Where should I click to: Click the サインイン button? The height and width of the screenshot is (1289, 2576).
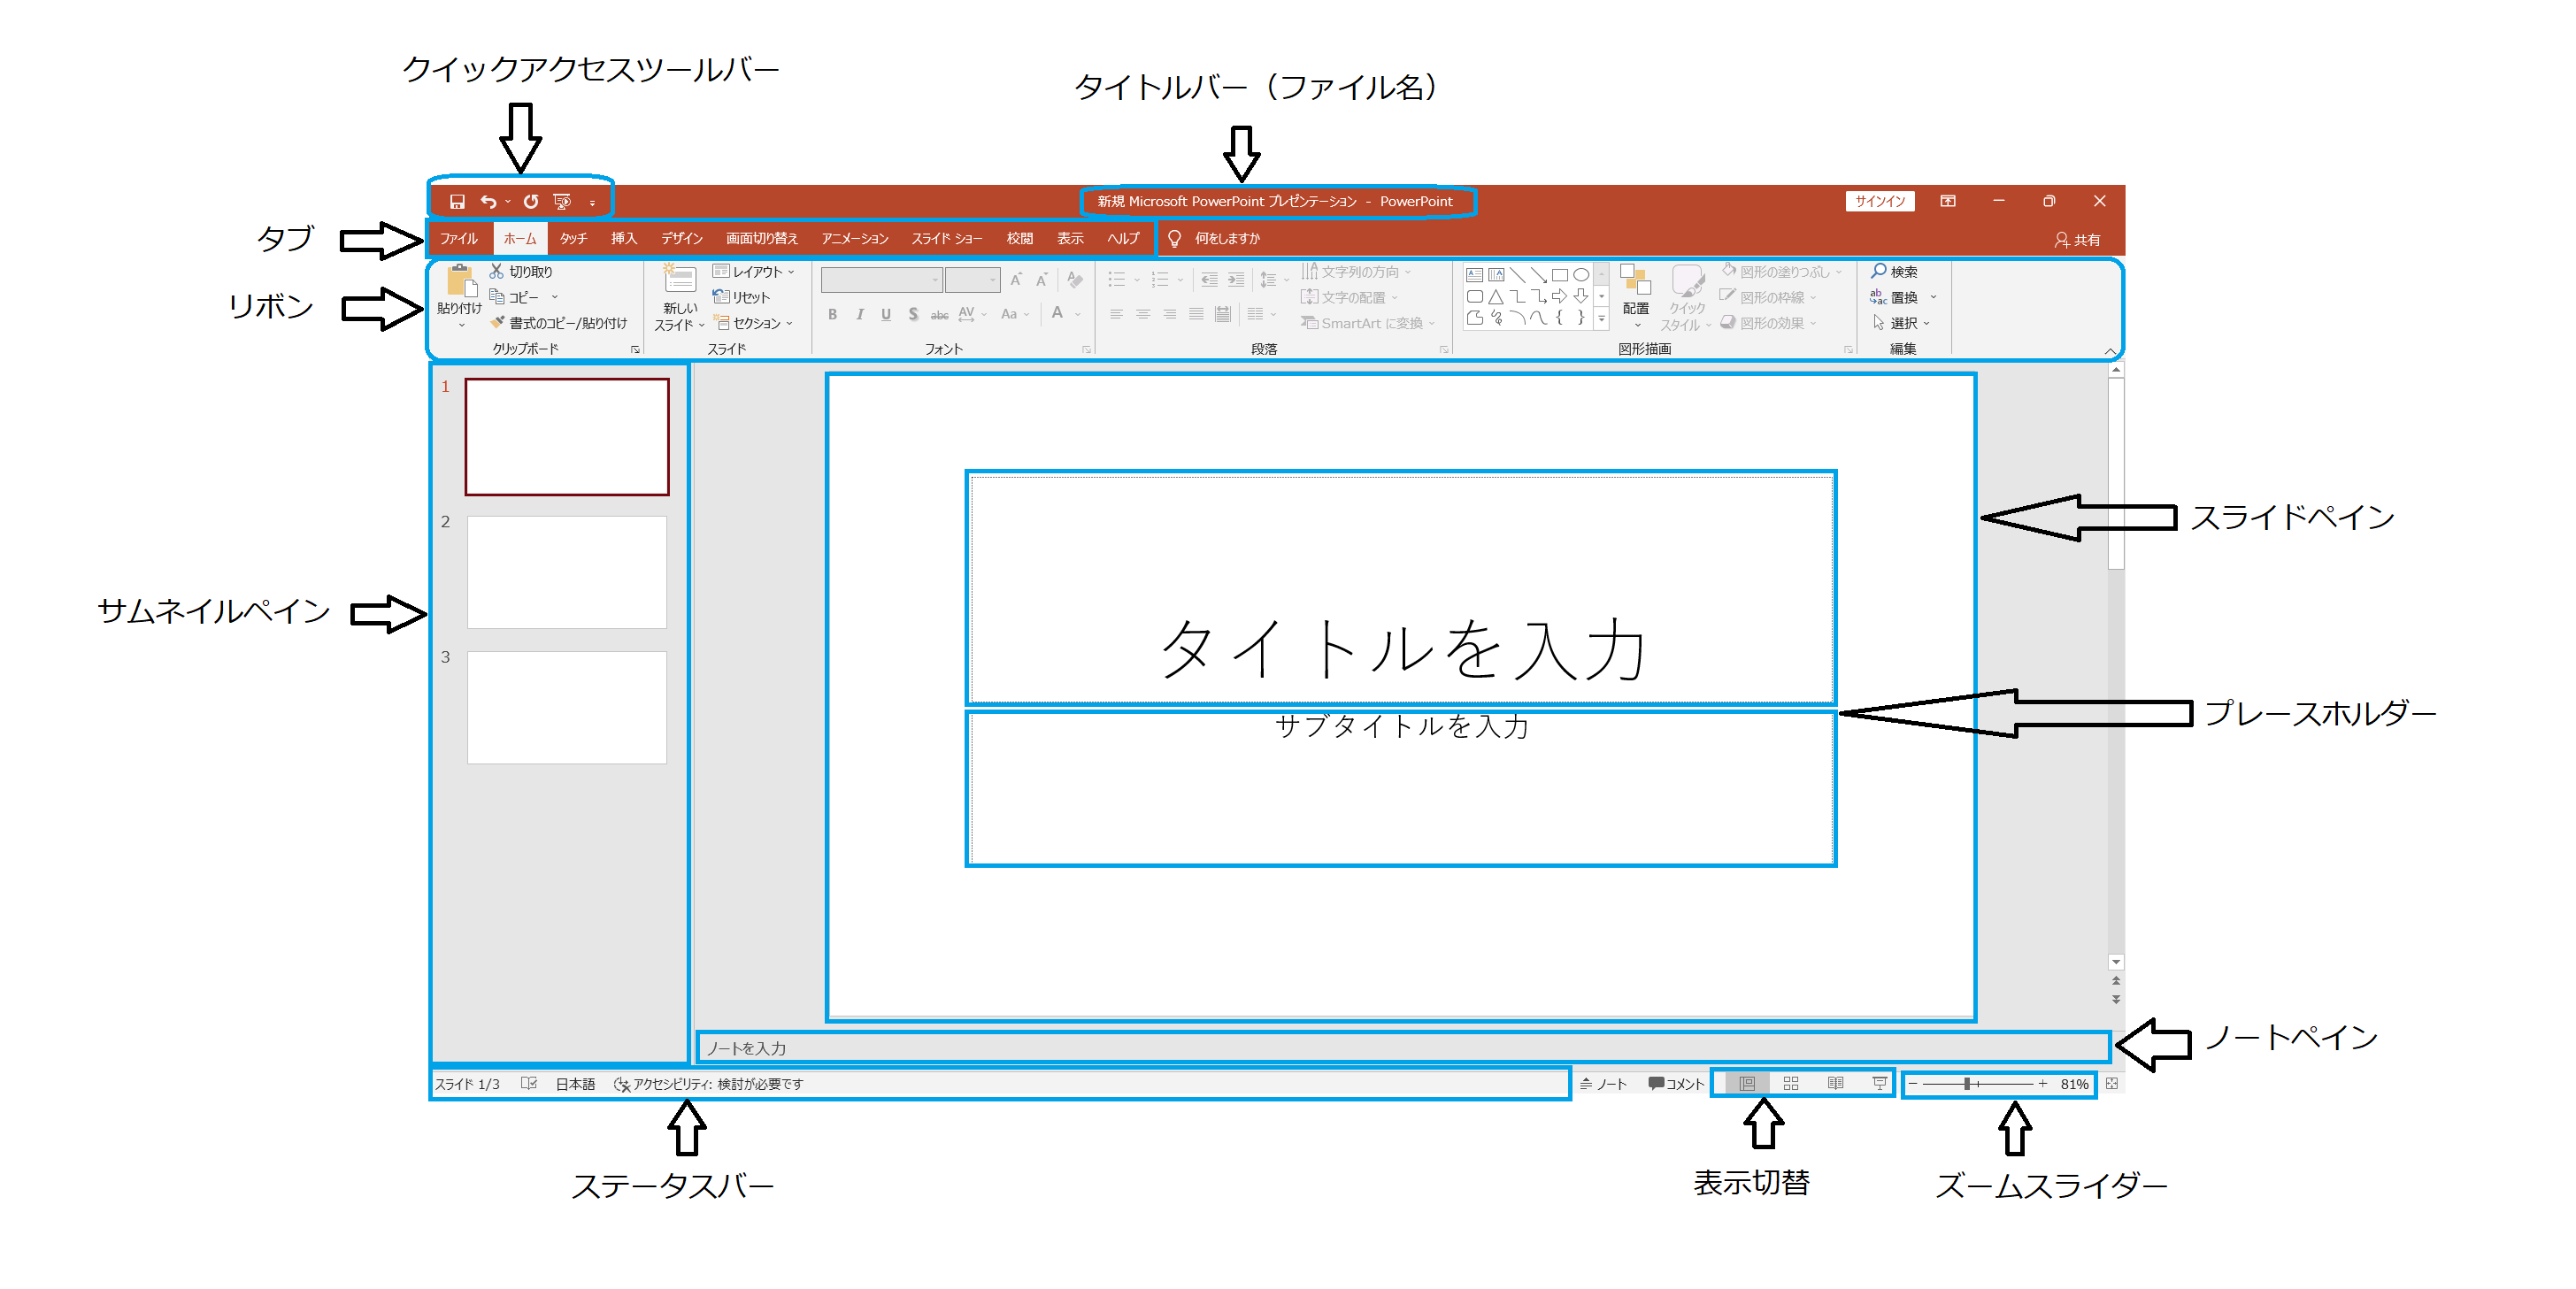tap(1880, 200)
